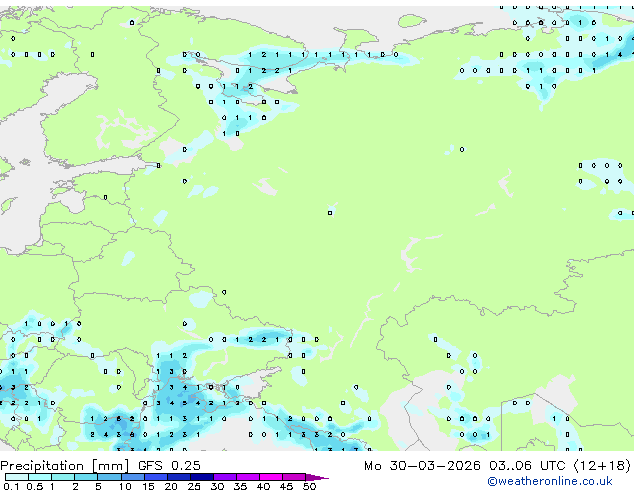Viewport: 634px width, 490px height.
Task: Click the 20–25 mm legend color segment
Action: tap(178, 477)
